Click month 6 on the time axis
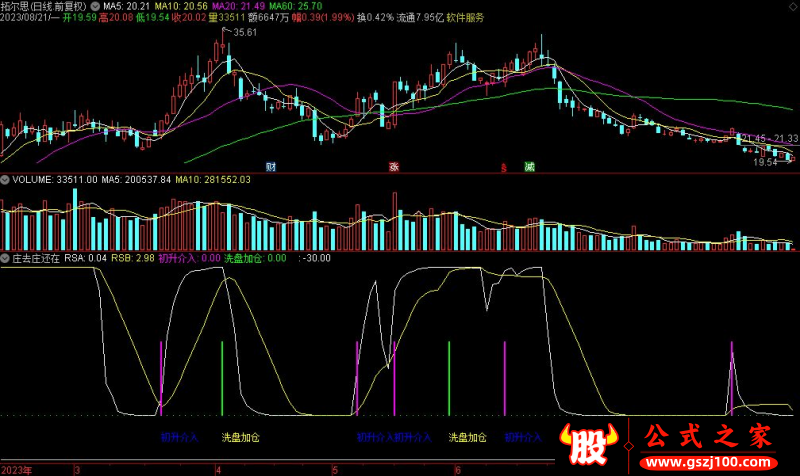Viewport: 800px width, 476px height. [458, 470]
